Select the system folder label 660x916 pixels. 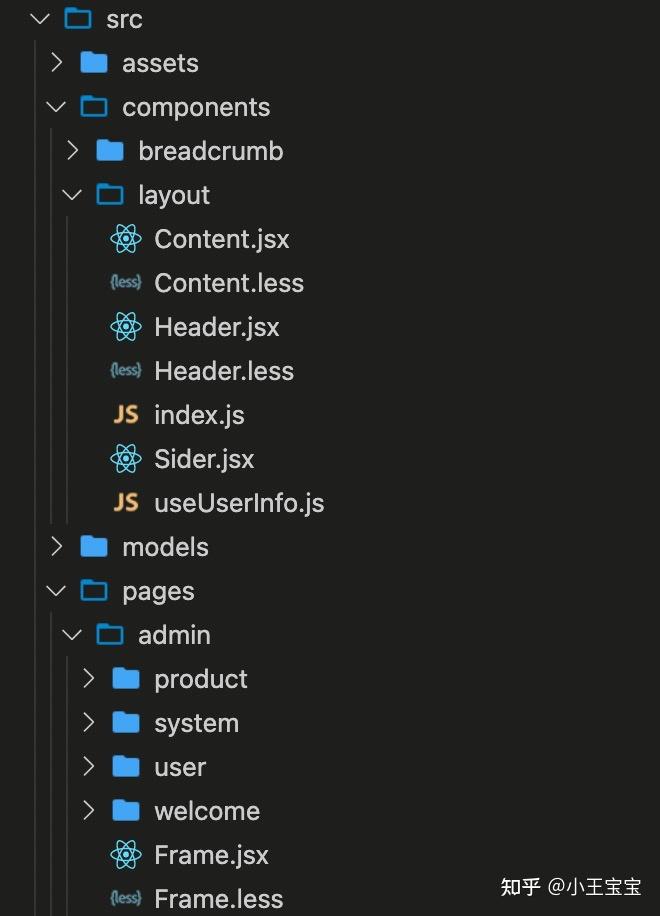coord(196,724)
